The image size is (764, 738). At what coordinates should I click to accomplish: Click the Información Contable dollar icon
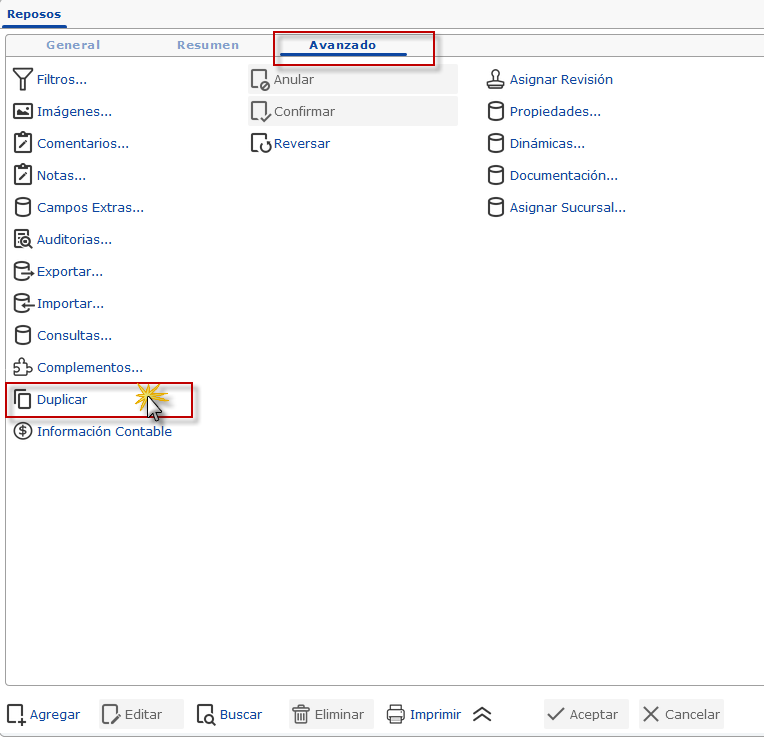[x=22, y=432]
